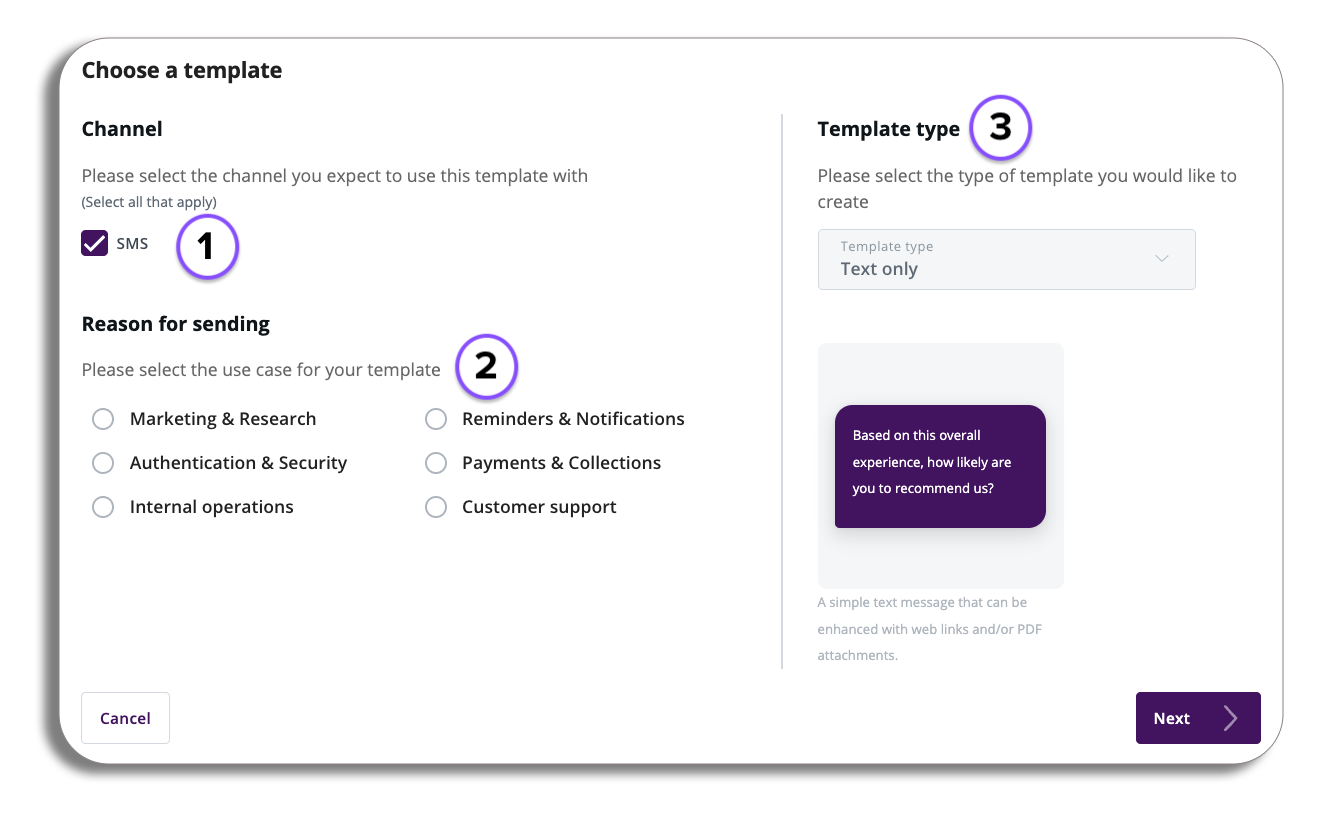Click the Text only selected value
The height and width of the screenshot is (831, 1329).
[879, 269]
